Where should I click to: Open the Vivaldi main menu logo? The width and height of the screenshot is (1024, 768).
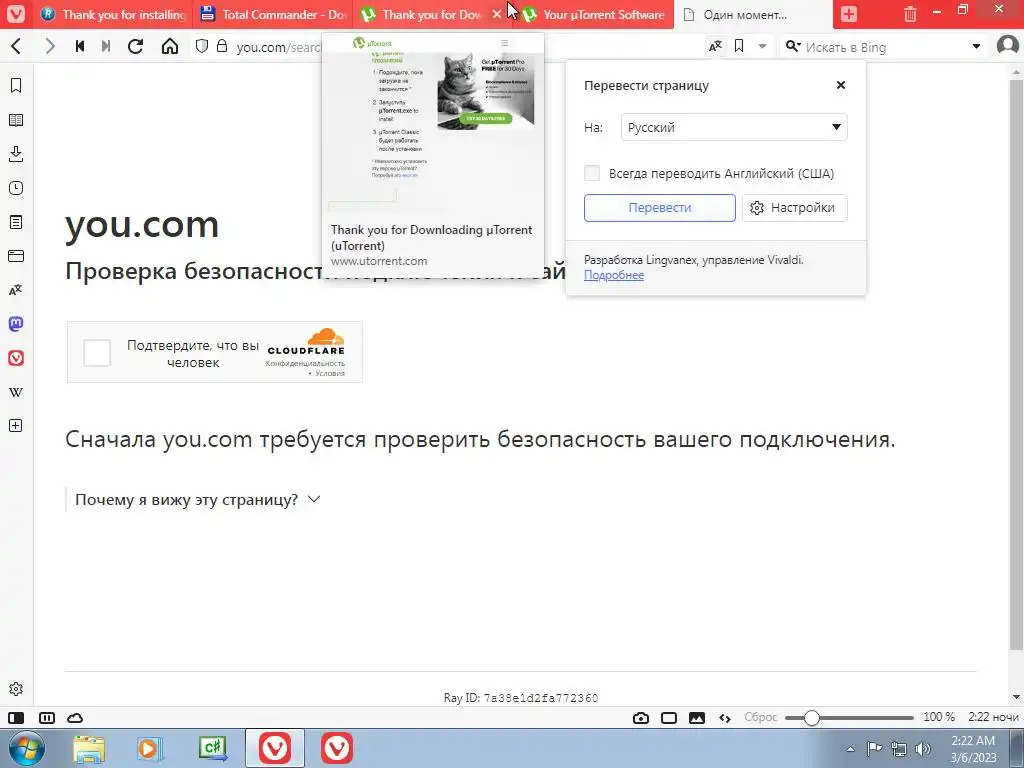point(16,14)
